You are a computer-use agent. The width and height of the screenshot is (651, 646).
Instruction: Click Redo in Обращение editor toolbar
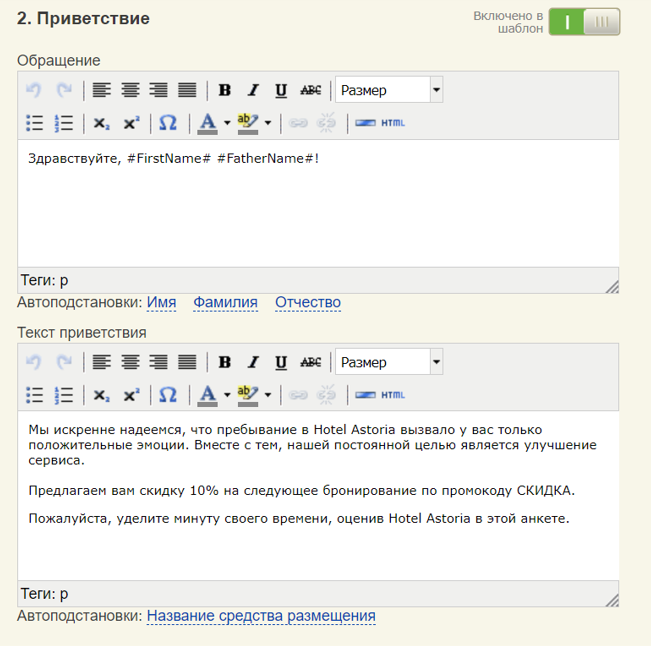(x=64, y=90)
